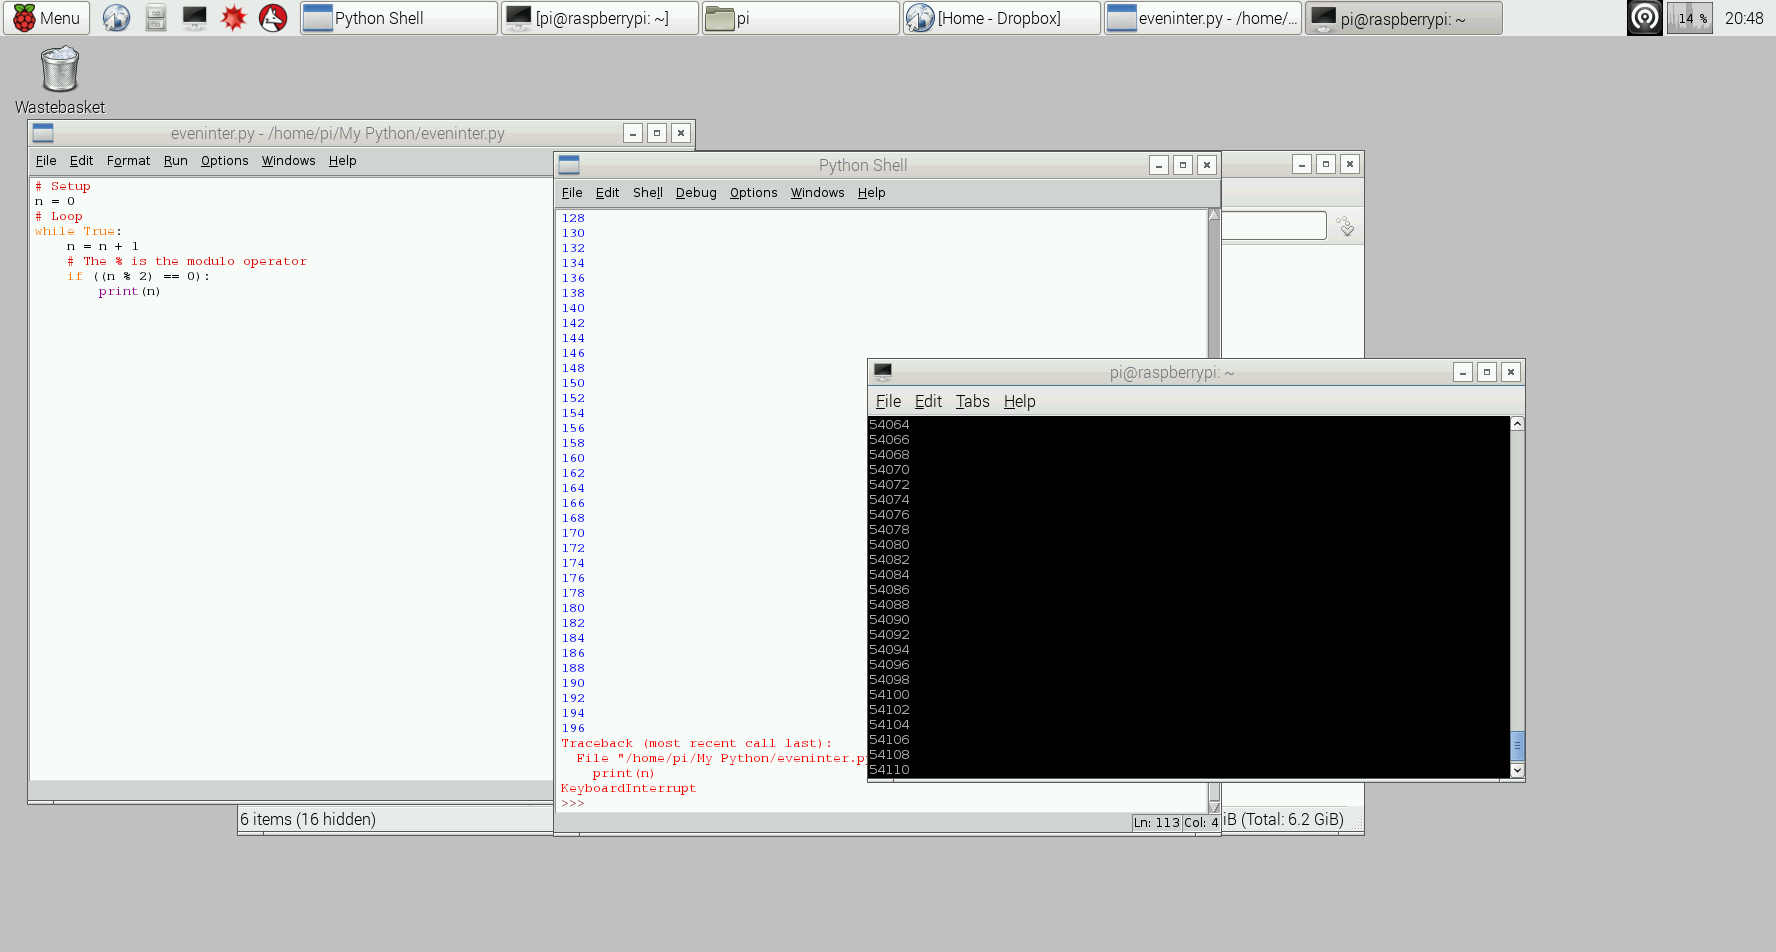Switch to Python Shell taskbar entry

point(399,18)
